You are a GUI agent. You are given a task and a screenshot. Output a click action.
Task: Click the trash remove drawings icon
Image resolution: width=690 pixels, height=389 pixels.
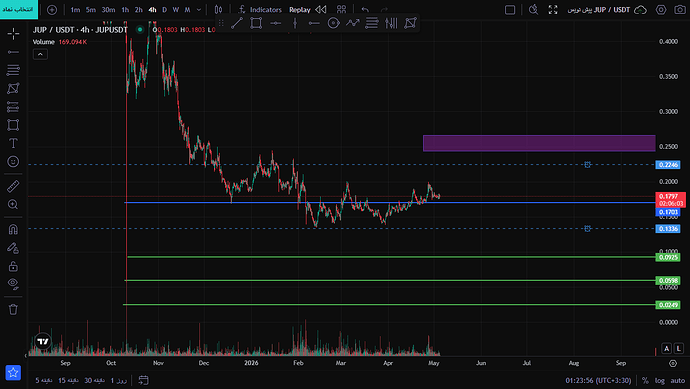pyautogui.click(x=13, y=309)
